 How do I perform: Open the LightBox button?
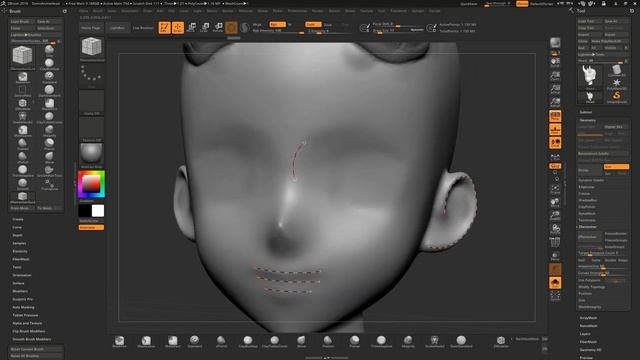click(117, 28)
